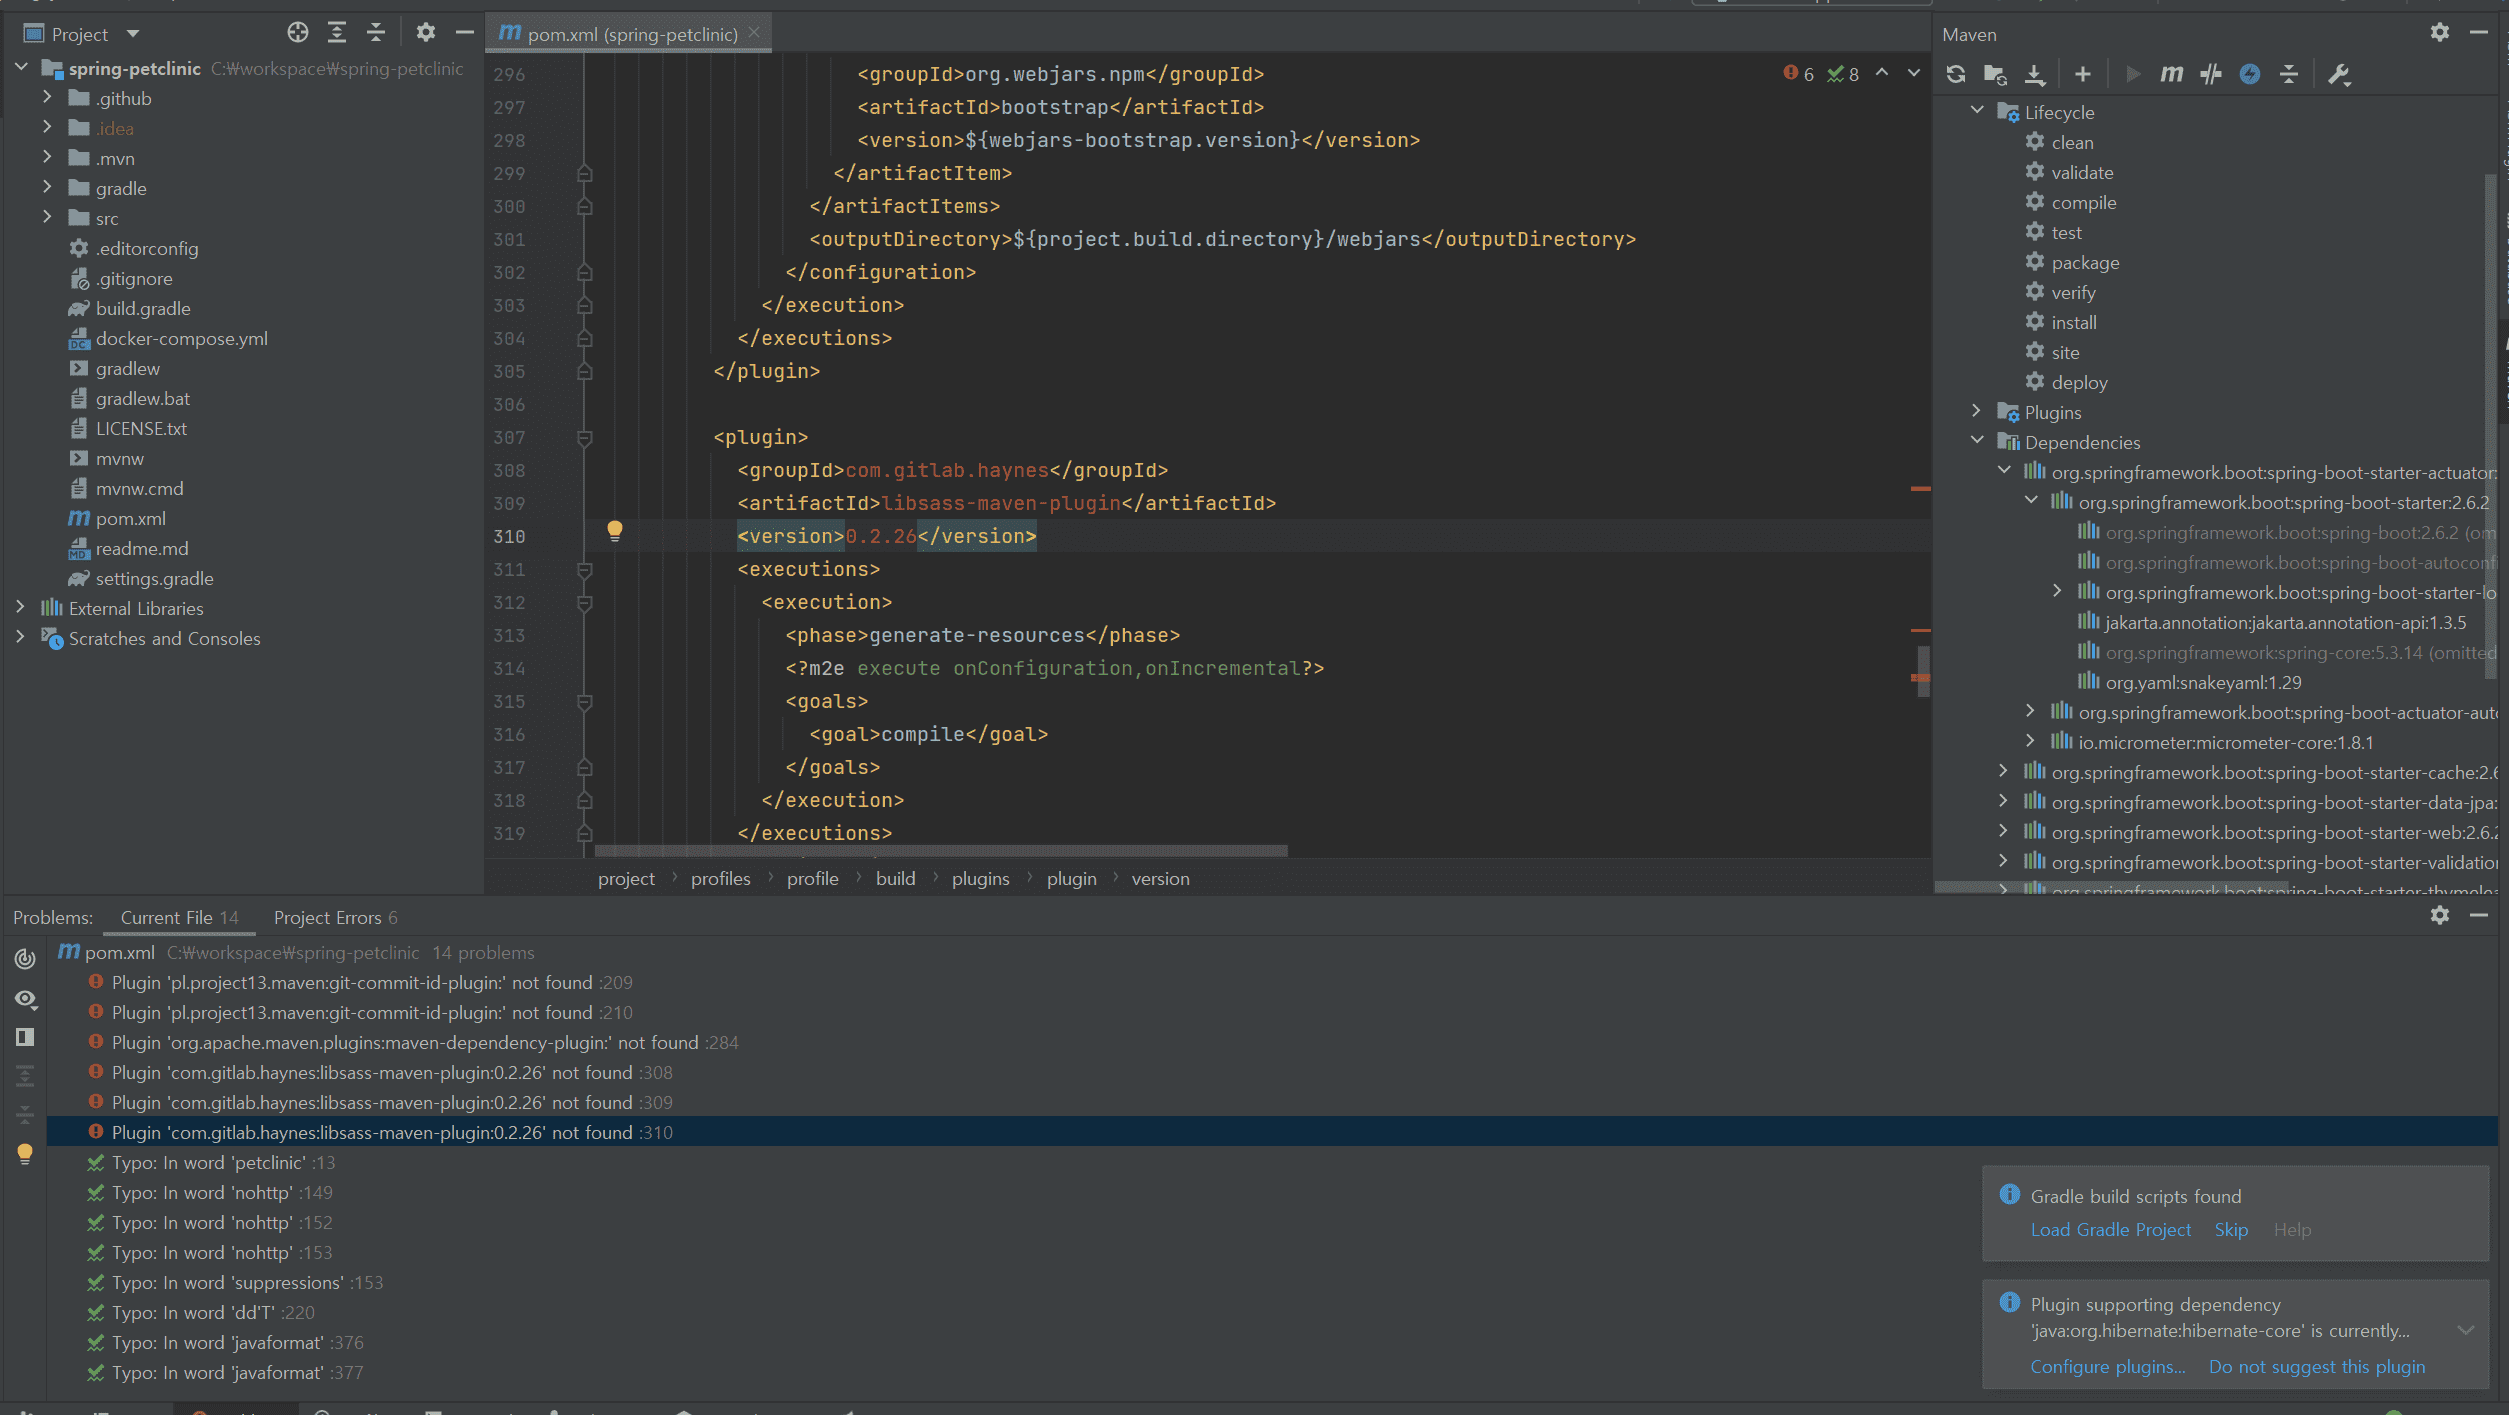2509x1415 pixels.
Task: Click Execute Maven Goal icon
Action: coord(2171,74)
